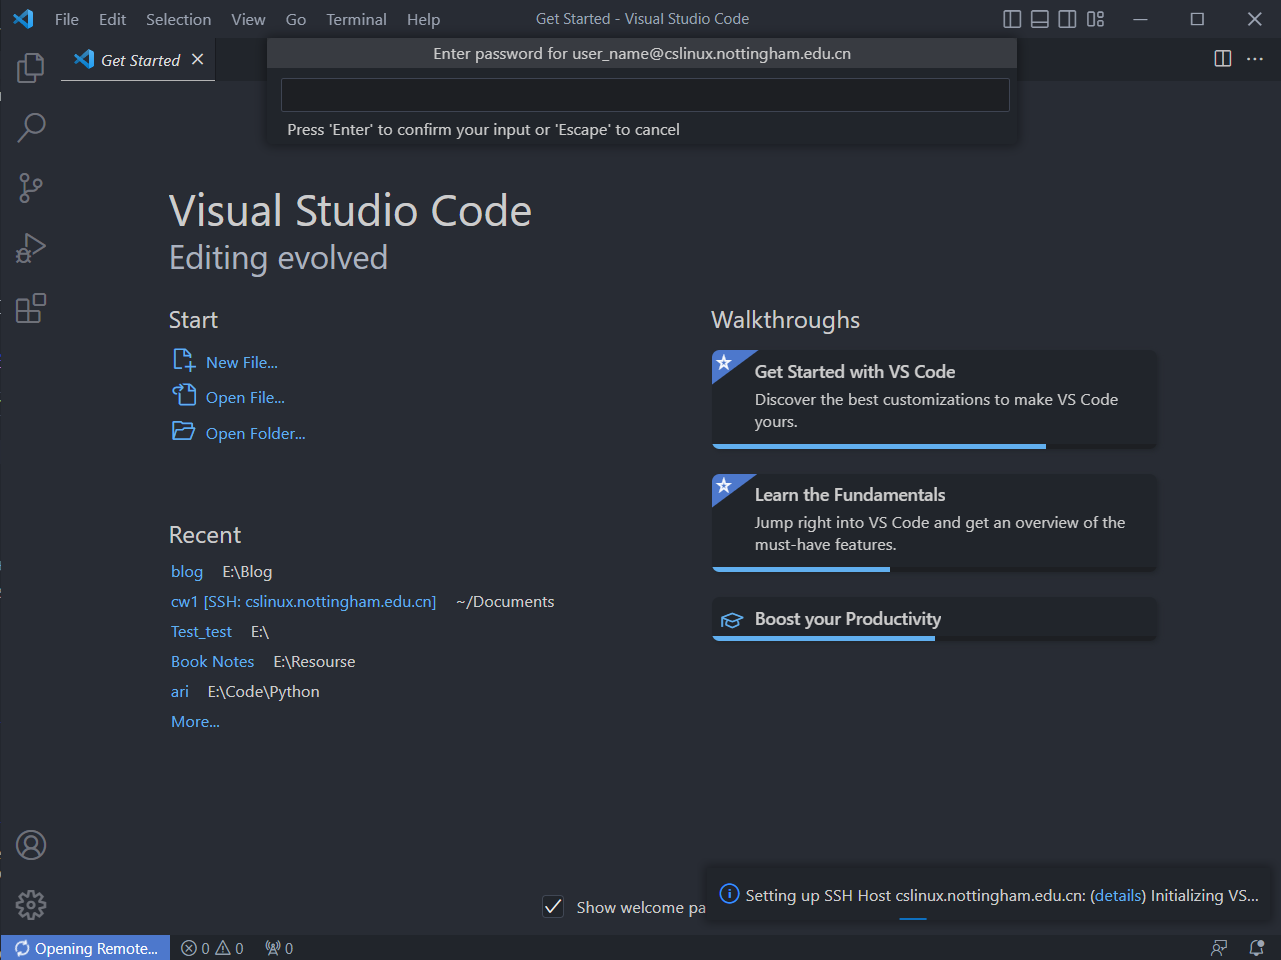Click the More... recent link
The height and width of the screenshot is (960, 1281).
click(195, 721)
